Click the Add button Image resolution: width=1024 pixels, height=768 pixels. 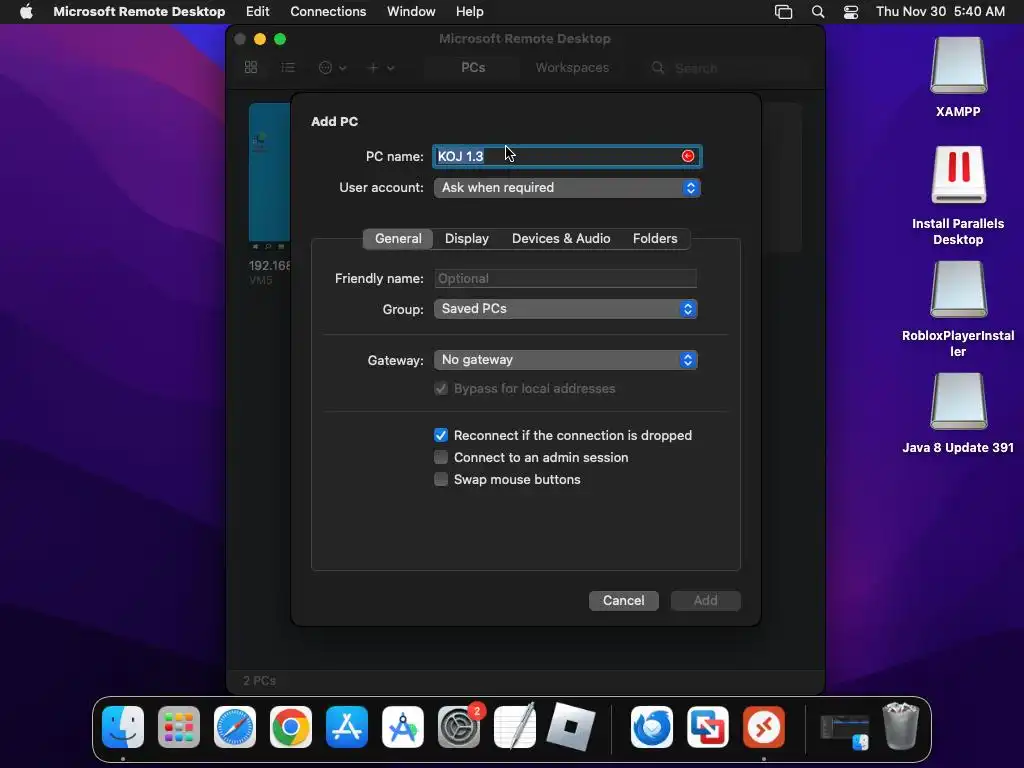[x=705, y=601]
